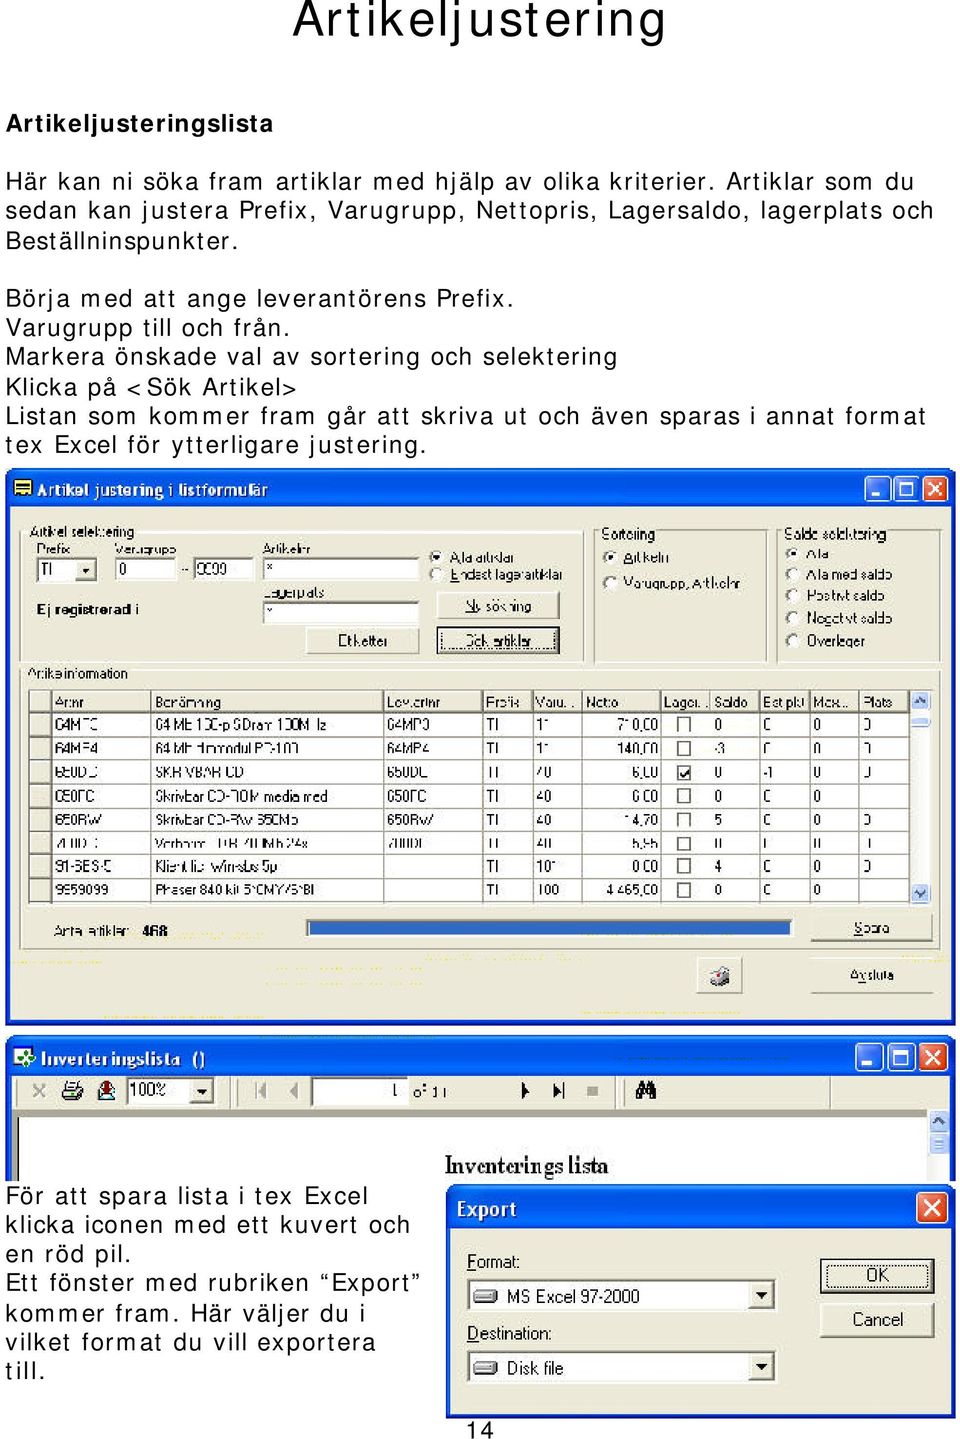The image size is (960, 1439).
Task: Click the page number field in Inventeringslista
Action: tap(359, 1091)
